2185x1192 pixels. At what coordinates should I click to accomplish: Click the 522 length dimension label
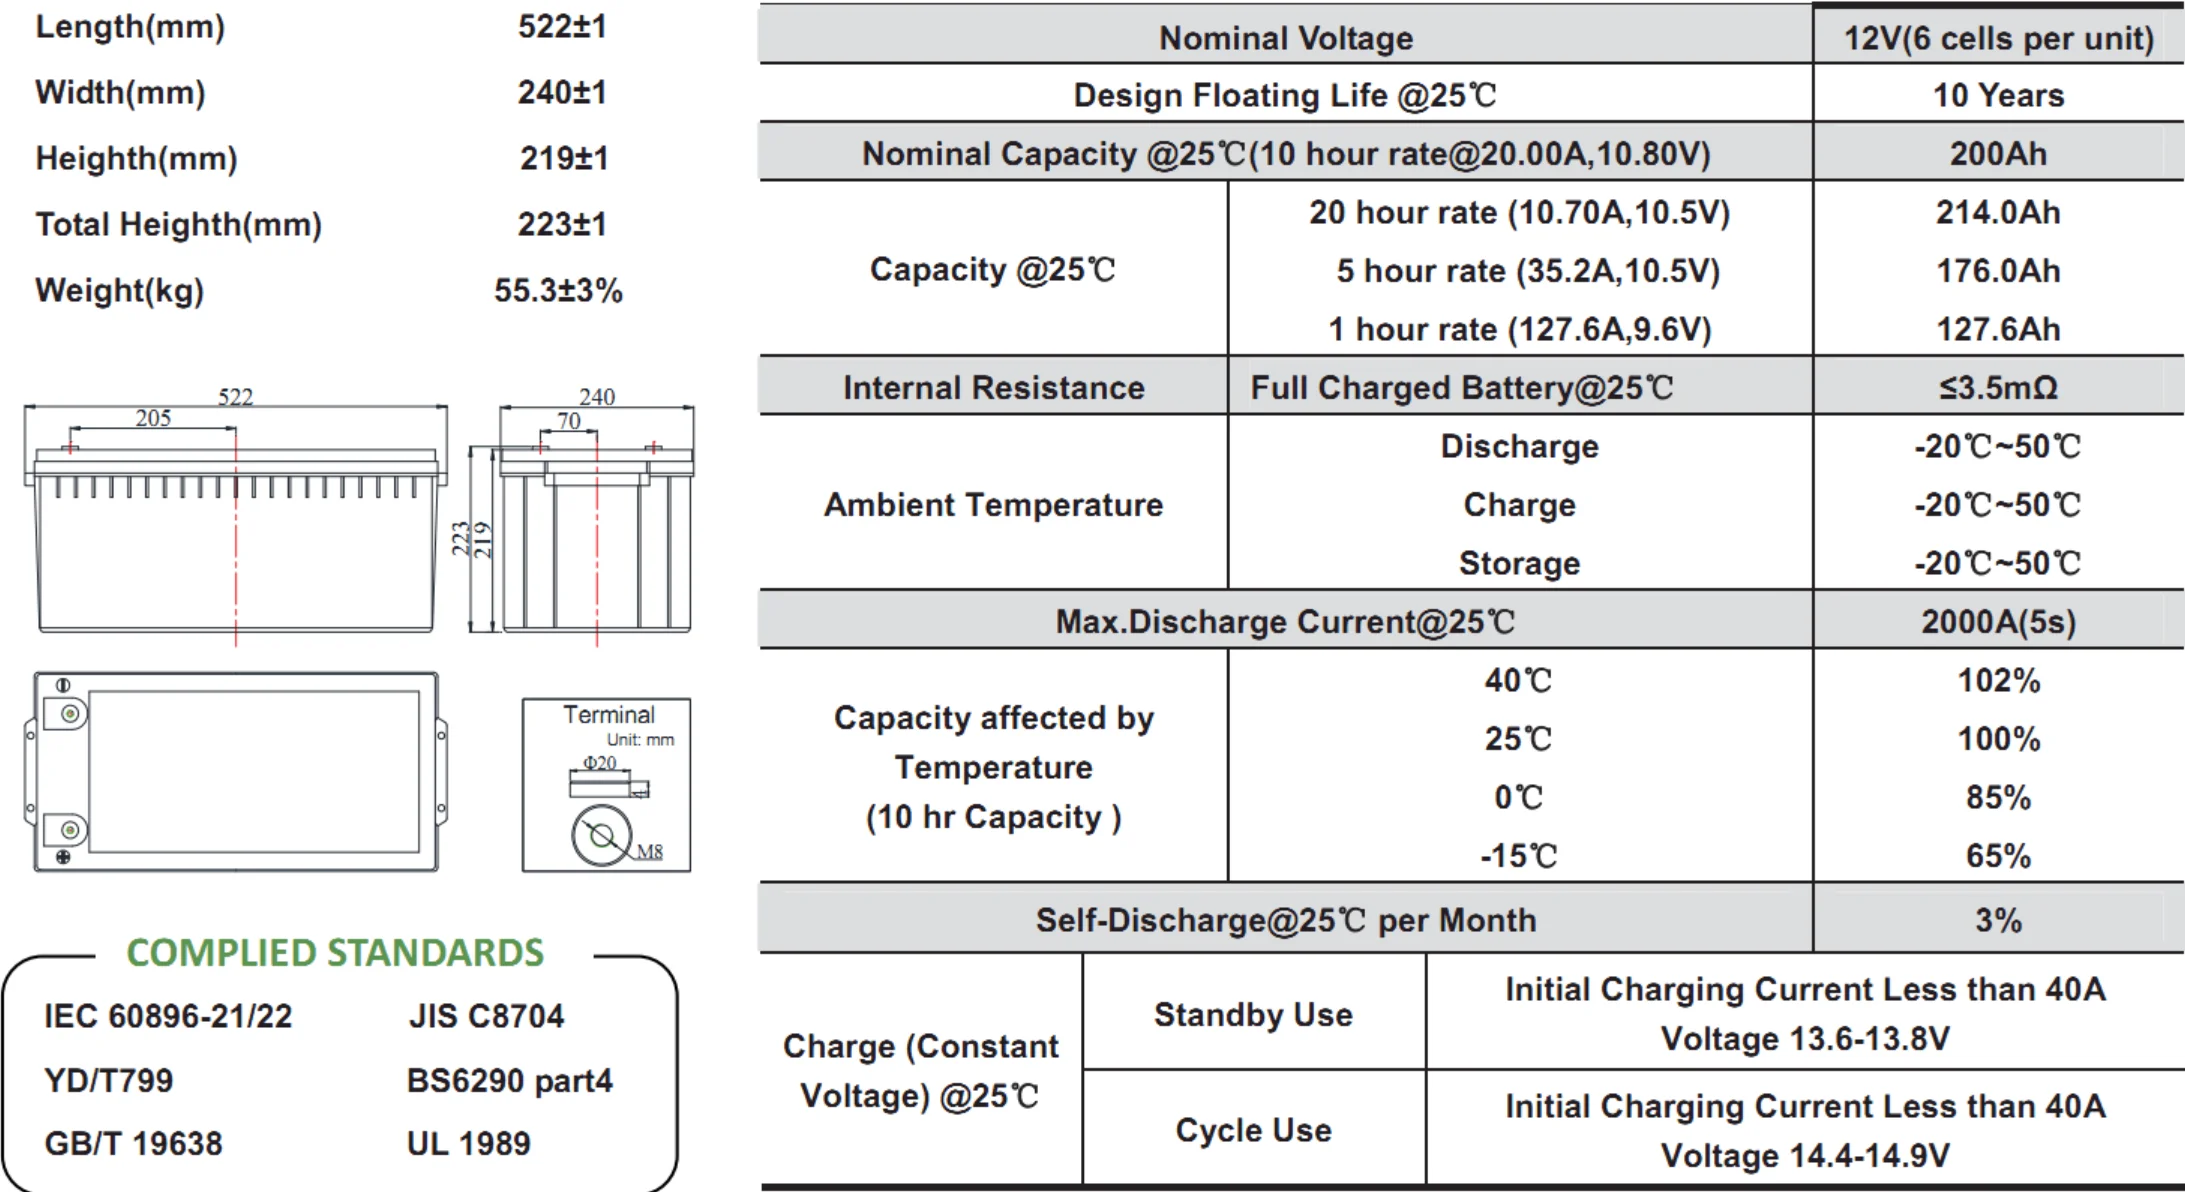(236, 397)
